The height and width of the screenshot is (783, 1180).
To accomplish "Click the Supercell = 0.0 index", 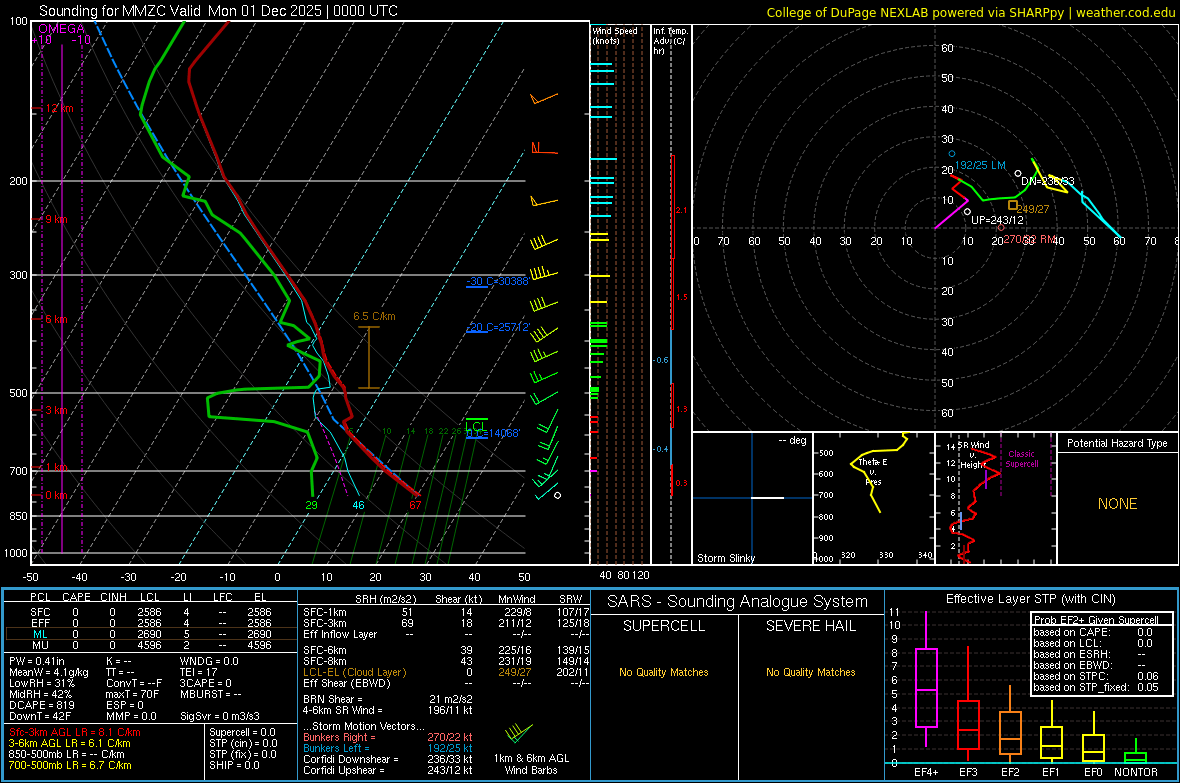I will click(x=242, y=732).
